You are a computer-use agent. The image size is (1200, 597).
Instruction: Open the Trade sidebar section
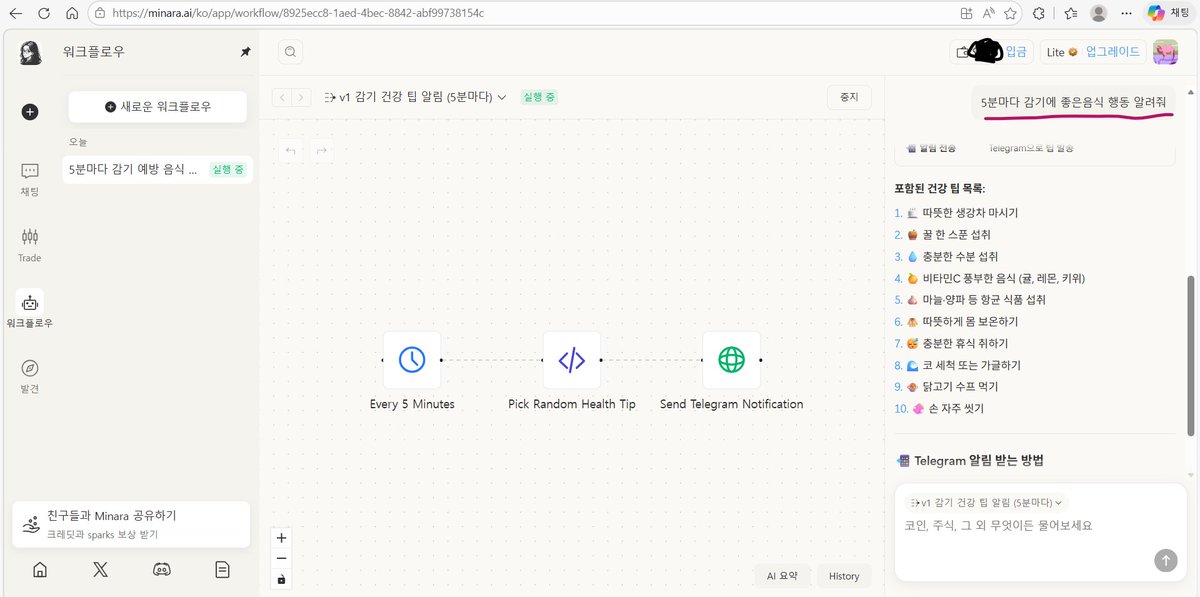click(x=30, y=245)
